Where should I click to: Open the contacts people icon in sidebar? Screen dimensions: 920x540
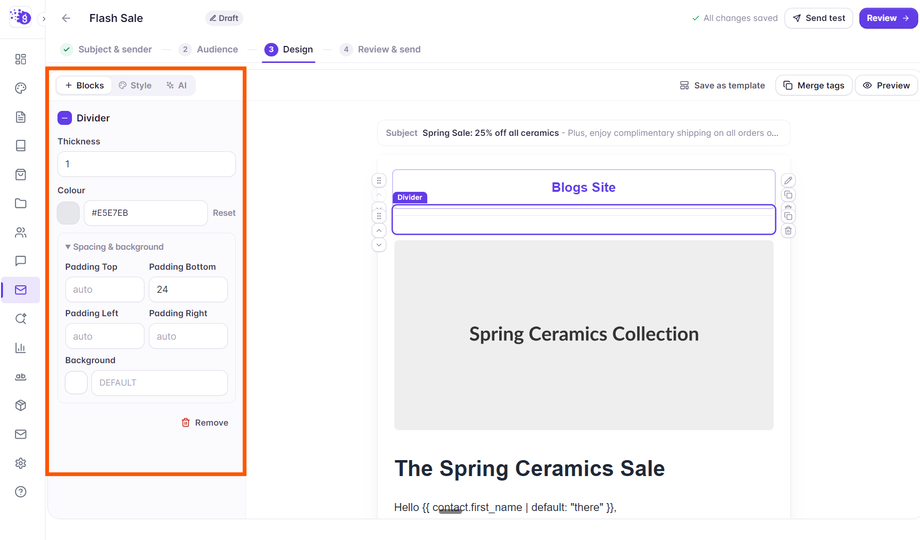coord(21,232)
